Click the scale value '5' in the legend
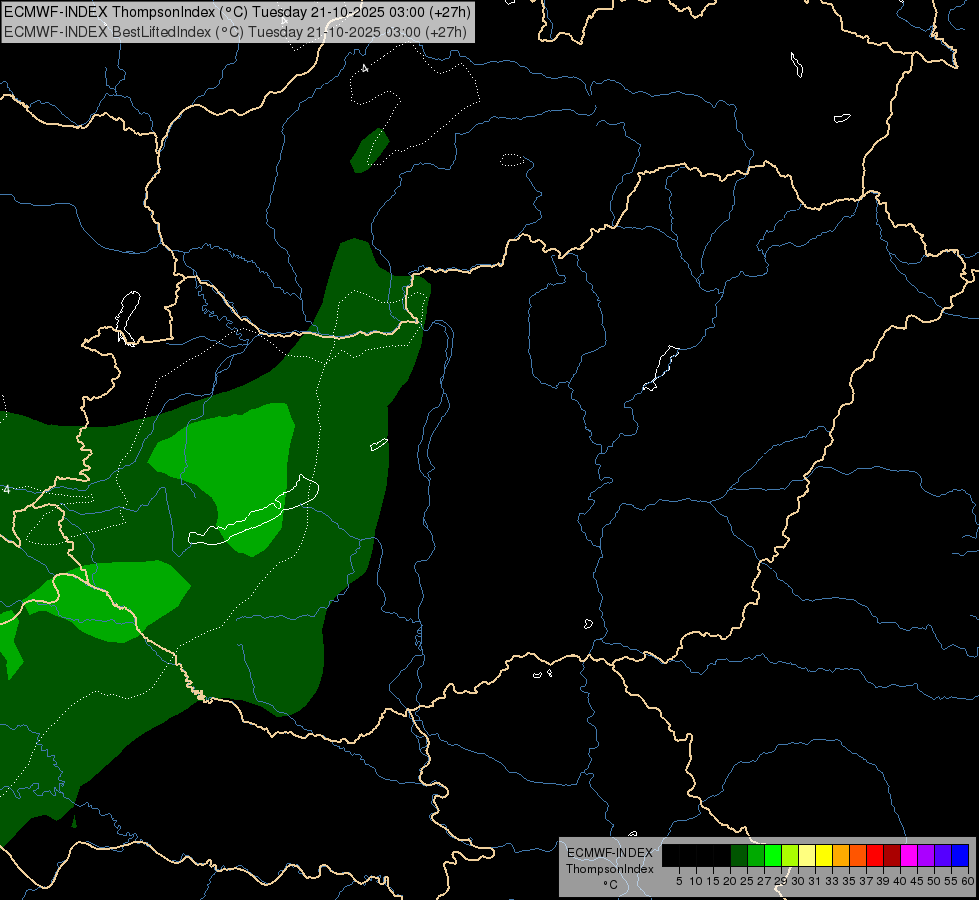This screenshot has height=900, width=979. 679,881
